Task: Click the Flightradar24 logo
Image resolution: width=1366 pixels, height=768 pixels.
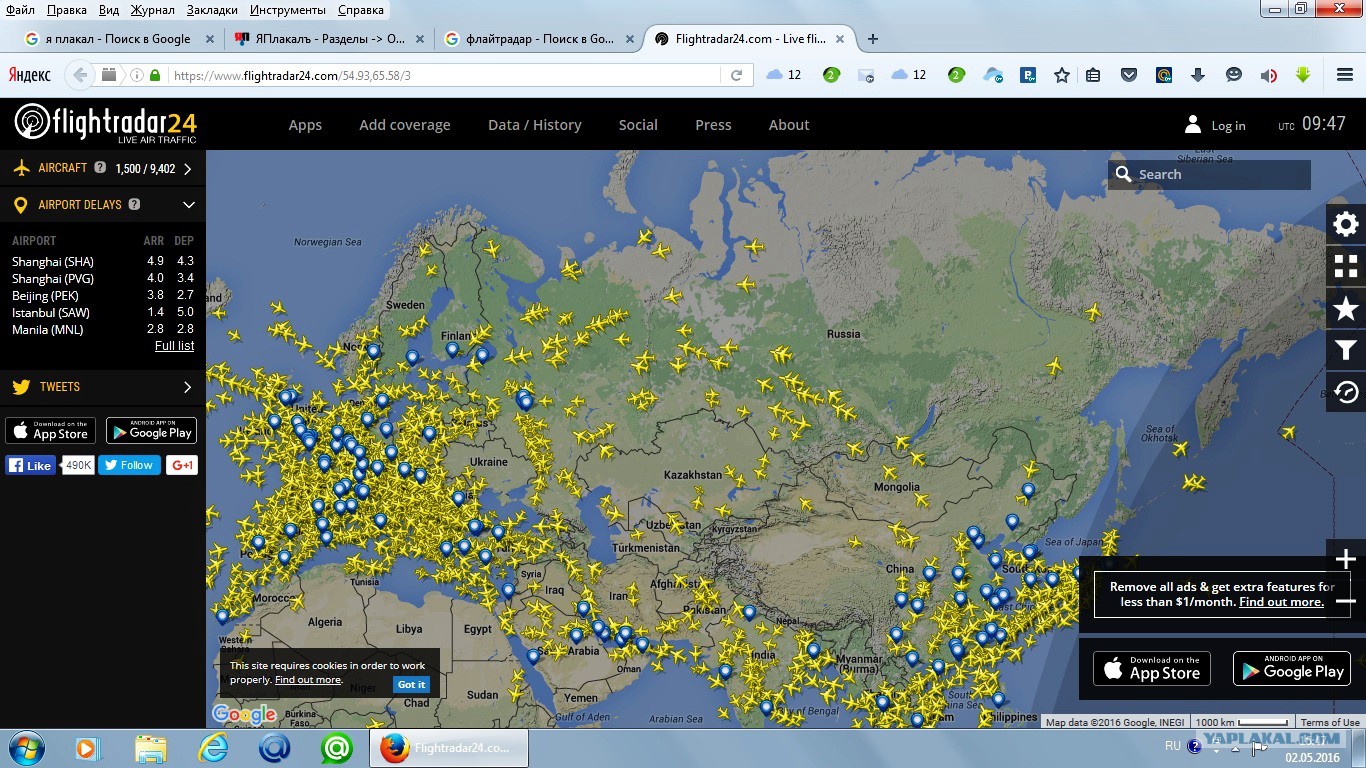Action: (105, 124)
